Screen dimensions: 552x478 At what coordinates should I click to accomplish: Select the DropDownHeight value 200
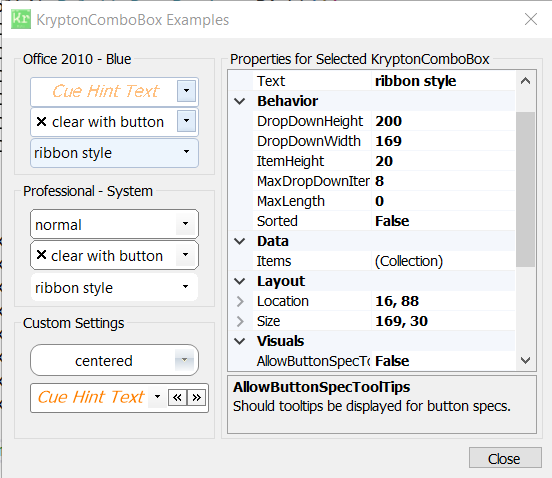coord(444,121)
